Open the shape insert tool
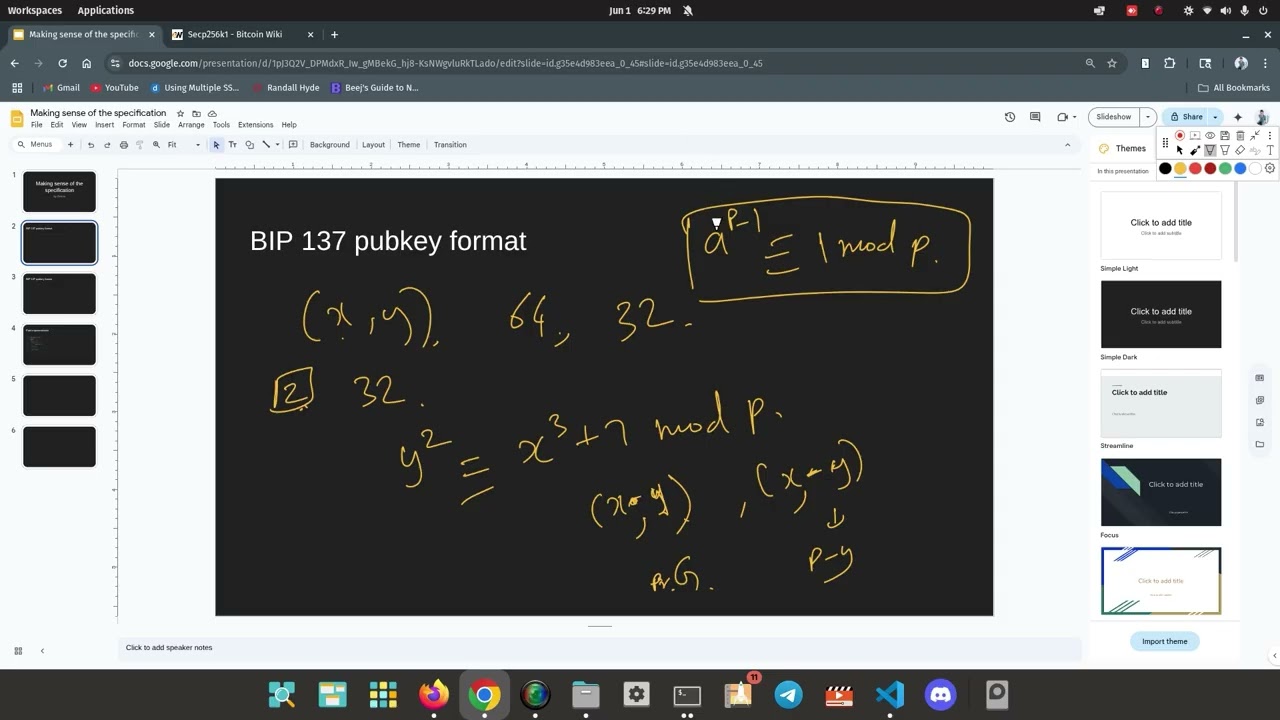Screen dimensions: 1280x720 click(x=250, y=145)
